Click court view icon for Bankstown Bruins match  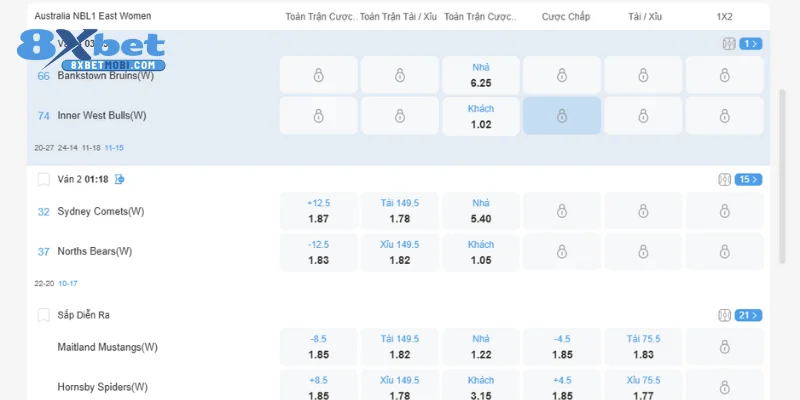pos(727,44)
